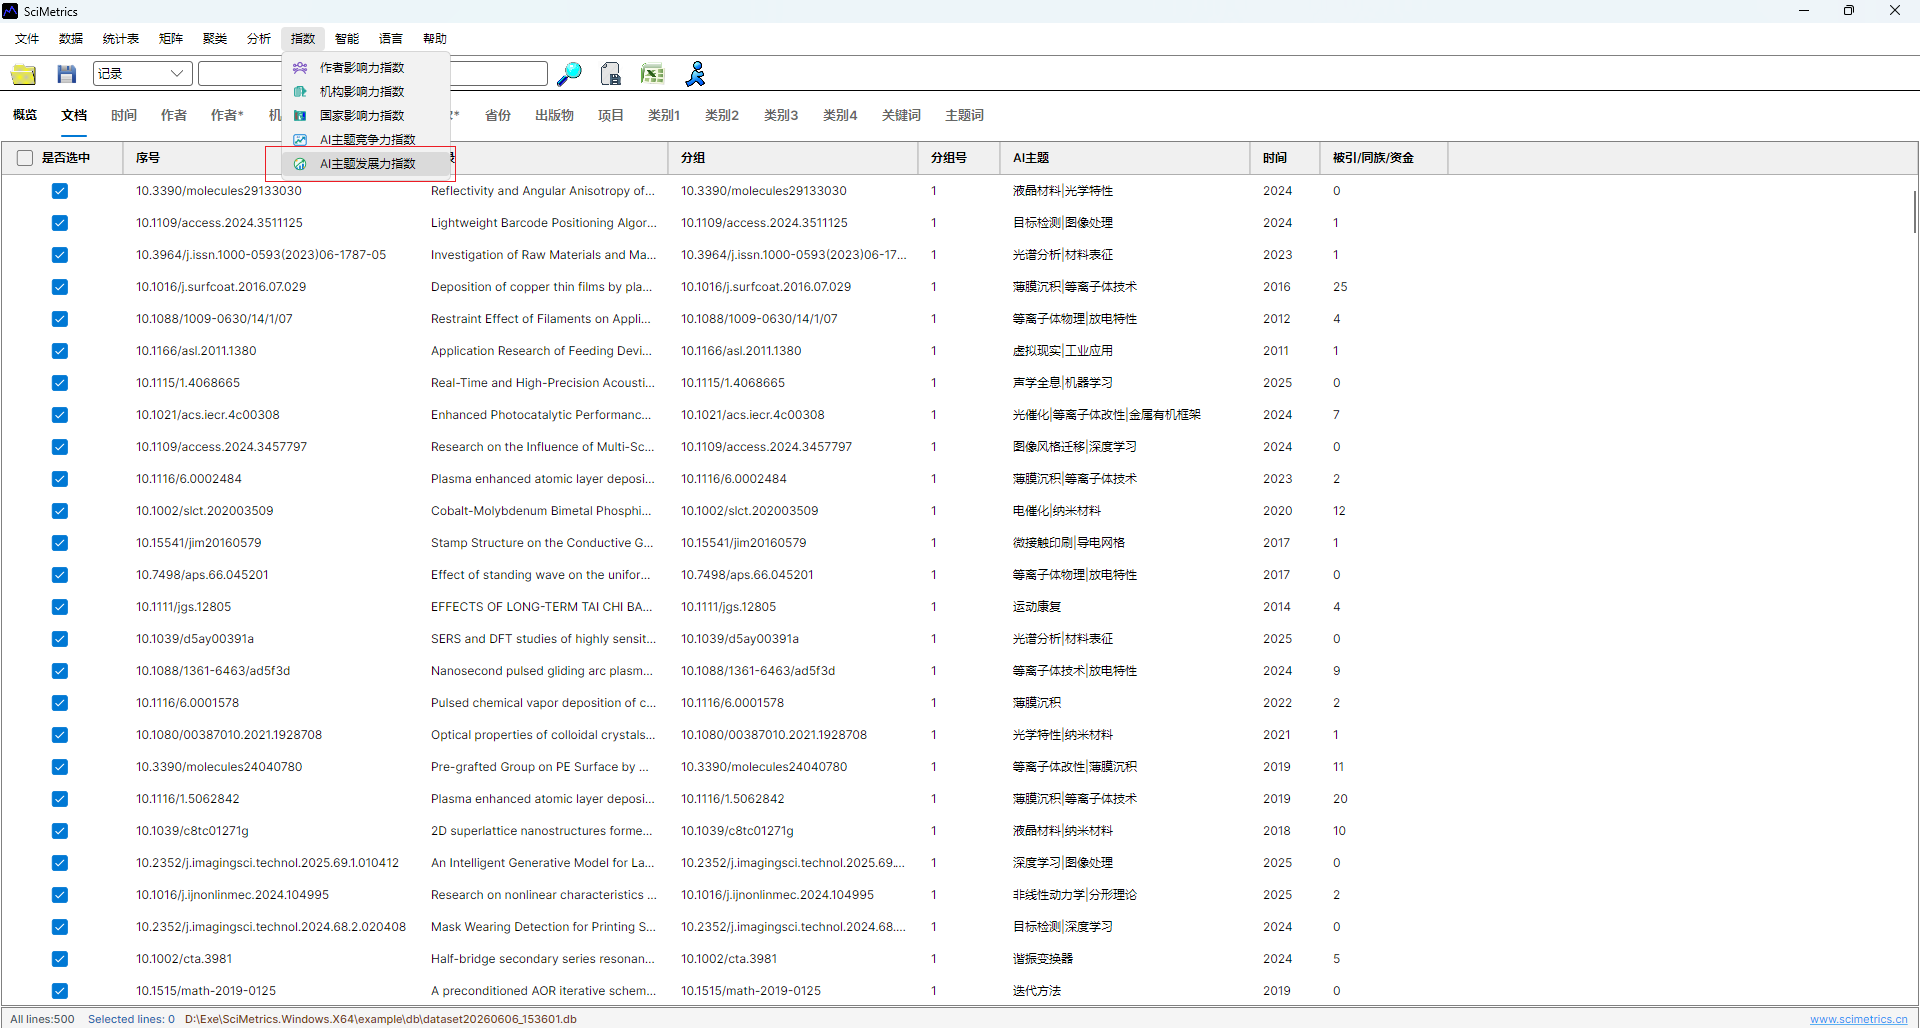
Task: Uncheck row 10.1115/1.4068665
Action: pos(60,383)
